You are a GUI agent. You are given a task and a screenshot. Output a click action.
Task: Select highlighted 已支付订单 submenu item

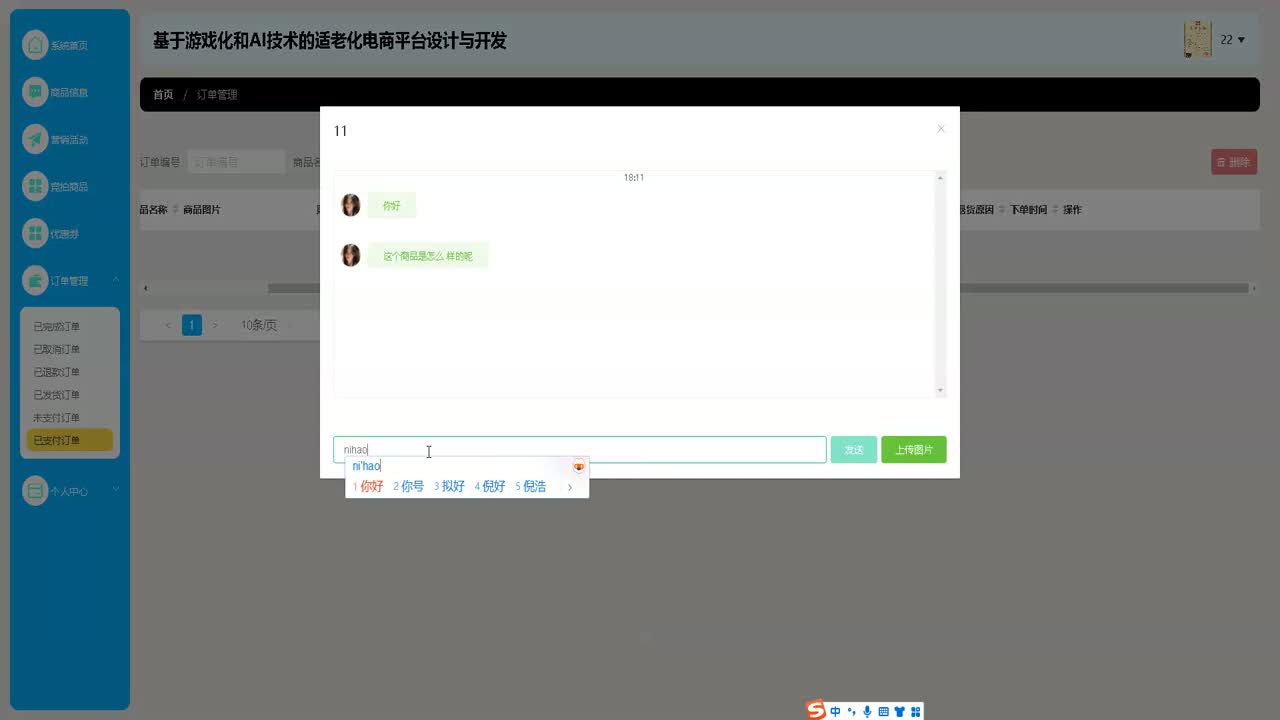70,440
